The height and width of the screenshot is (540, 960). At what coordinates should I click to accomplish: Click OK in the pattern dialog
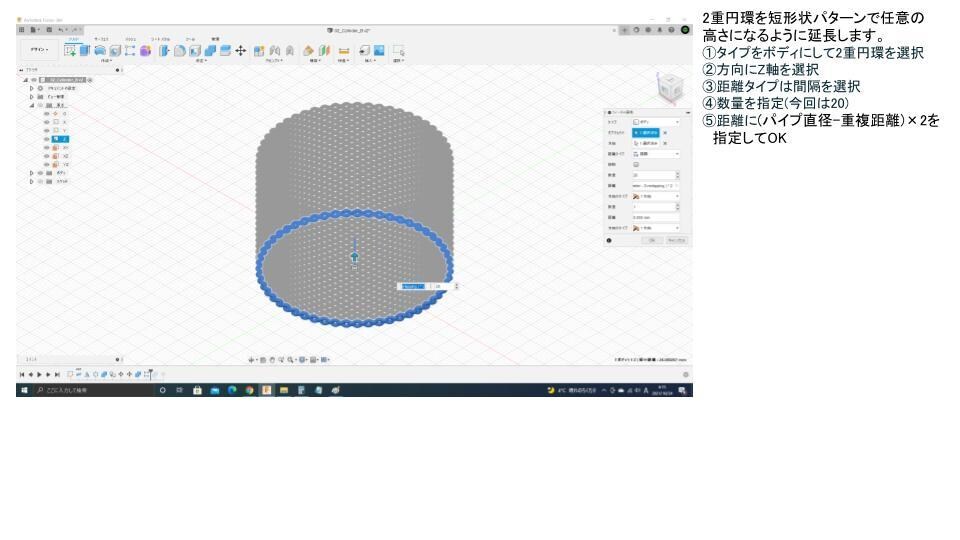click(653, 241)
